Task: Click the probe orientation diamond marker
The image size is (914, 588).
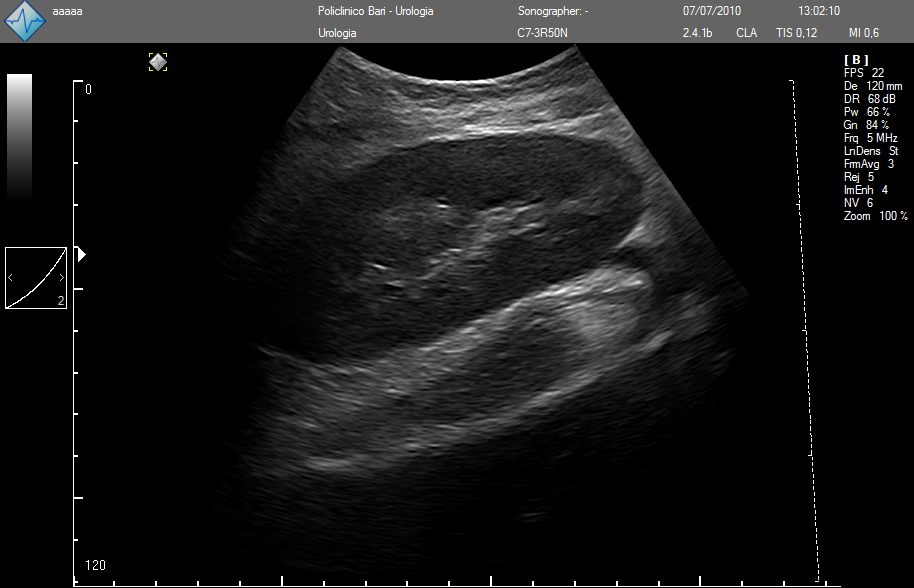Action: [x=157, y=62]
